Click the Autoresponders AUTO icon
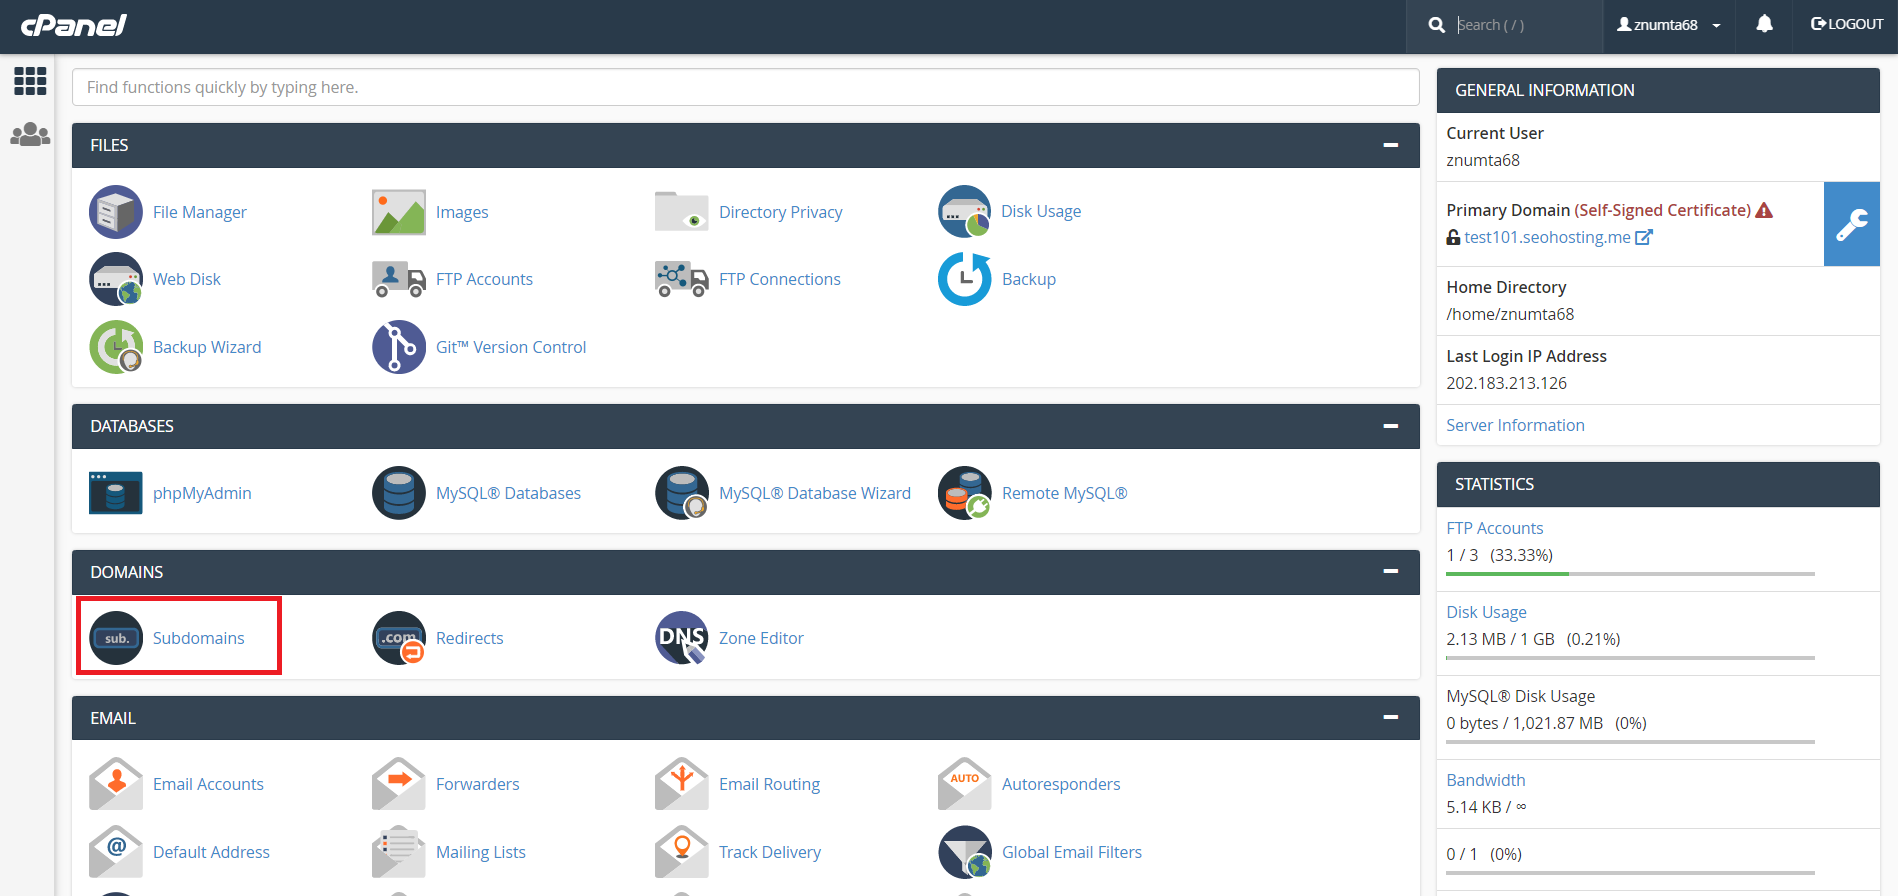1898x896 pixels. pos(965,784)
